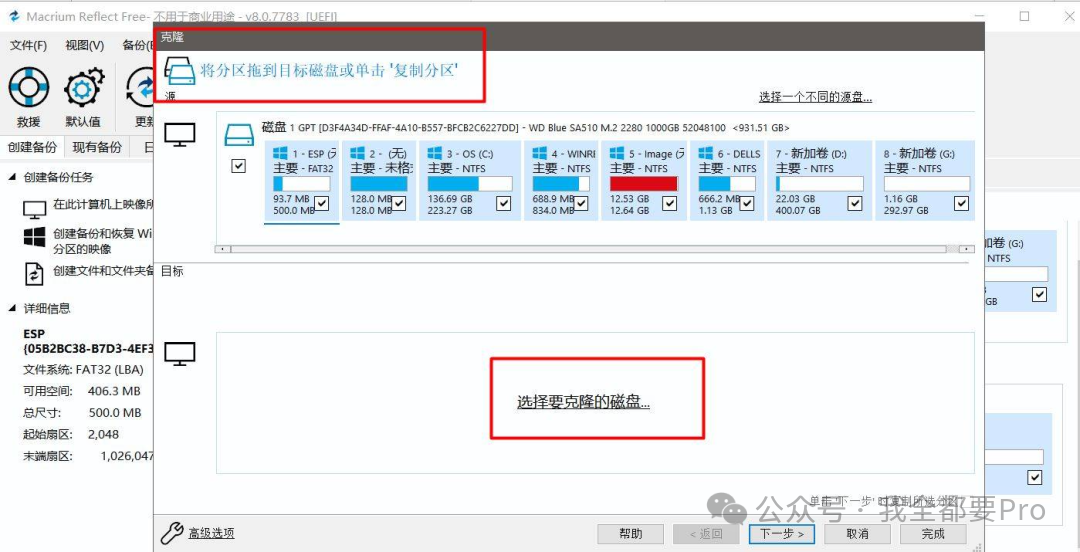This screenshot has height=552, width=1080.
Task: Open the 文件(F) menu
Action: pos(28,46)
